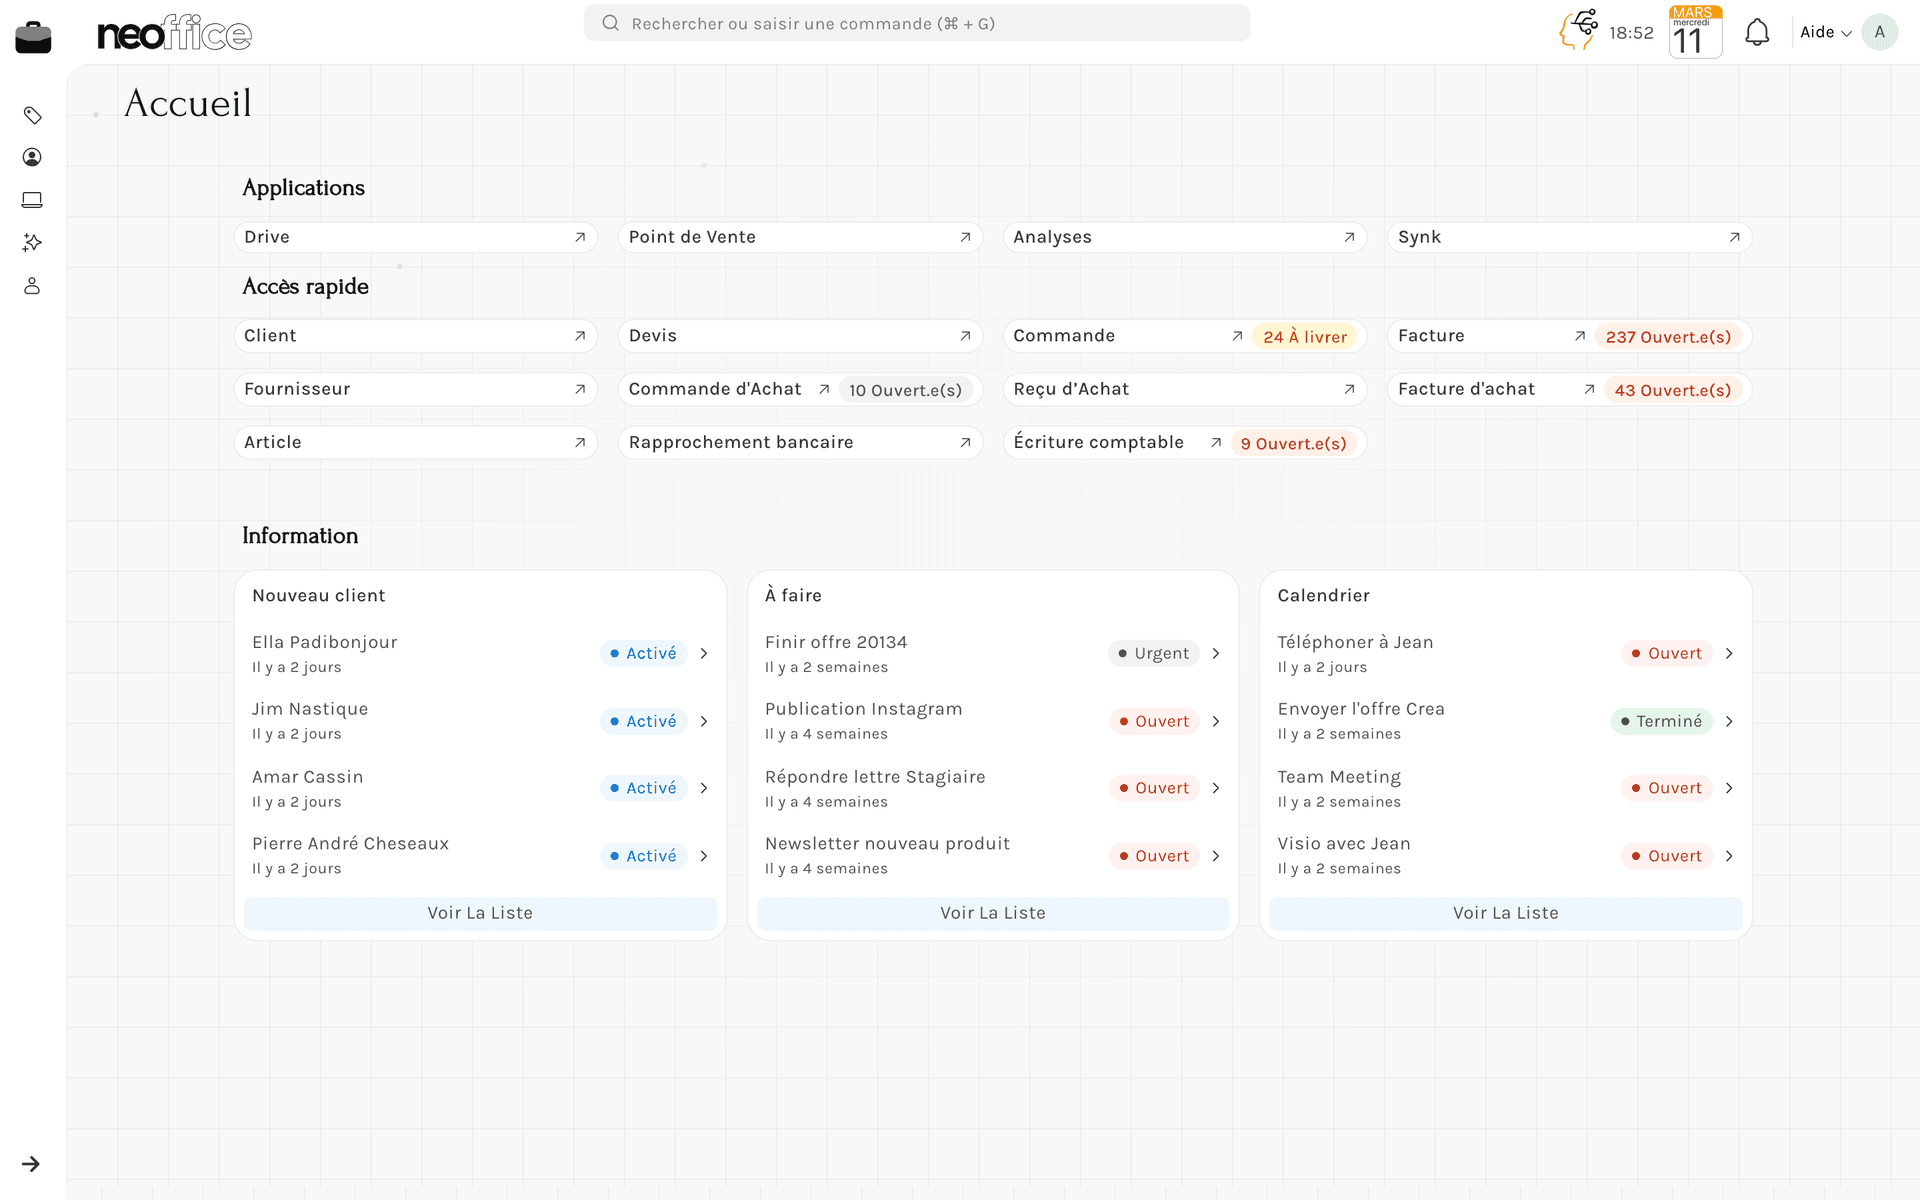Image resolution: width=1920 pixels, height=1200 pixels.
Task: Open the Finir offre 20134 task chevron
Action: coord(1216,653)
